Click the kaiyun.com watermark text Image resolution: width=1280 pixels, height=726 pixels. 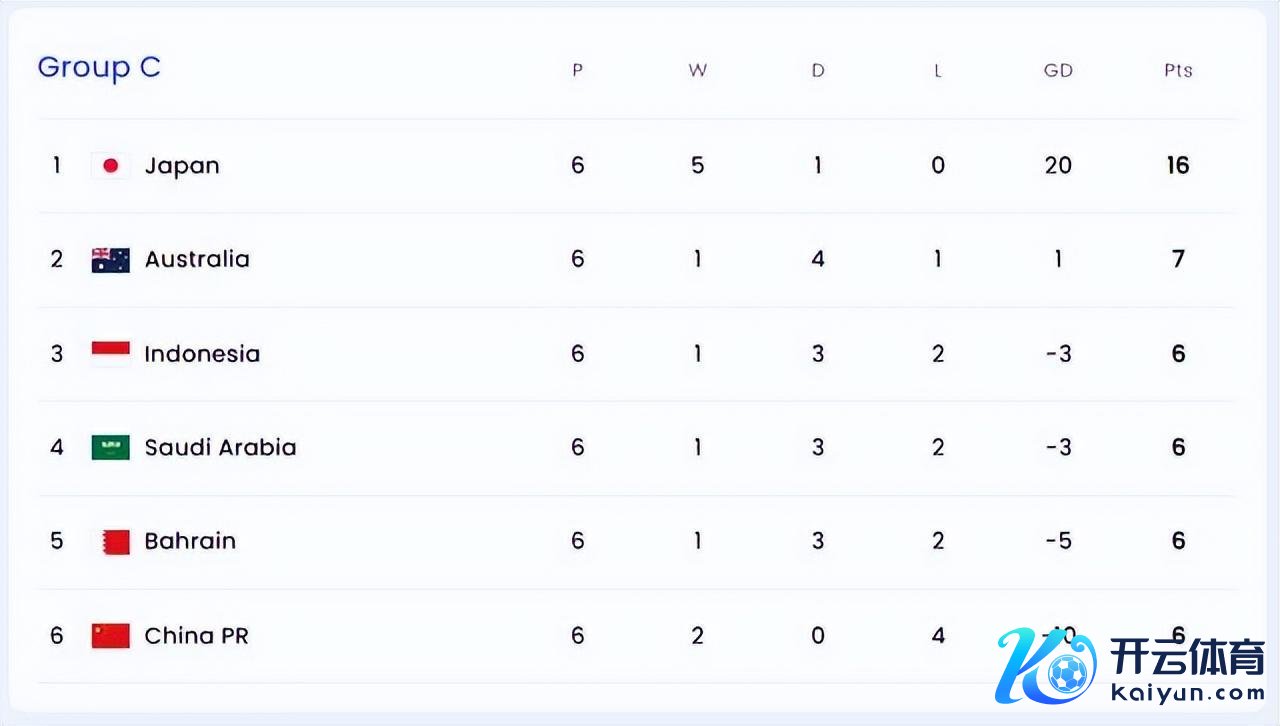(x=1188, y=692)
